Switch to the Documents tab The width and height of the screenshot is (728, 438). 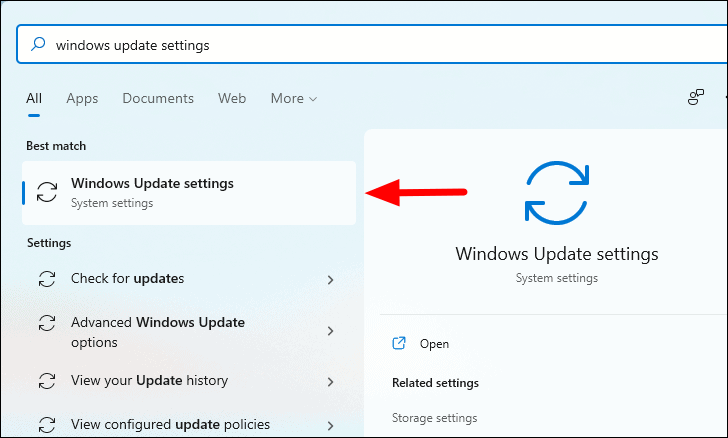pyautogui.click(x=158, y=98)
